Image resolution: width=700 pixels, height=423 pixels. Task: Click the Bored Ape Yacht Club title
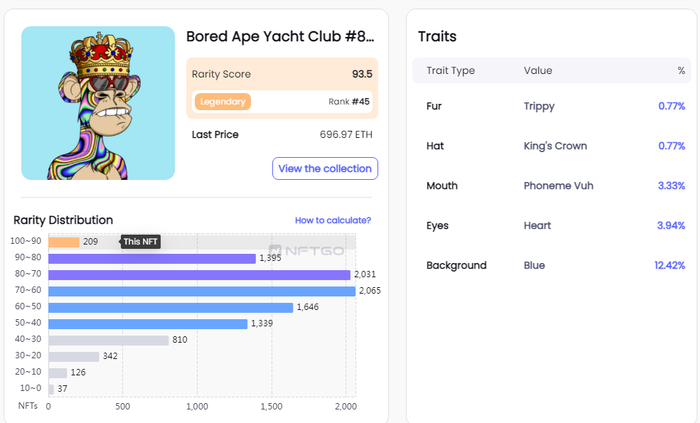[x=280, y=37]
